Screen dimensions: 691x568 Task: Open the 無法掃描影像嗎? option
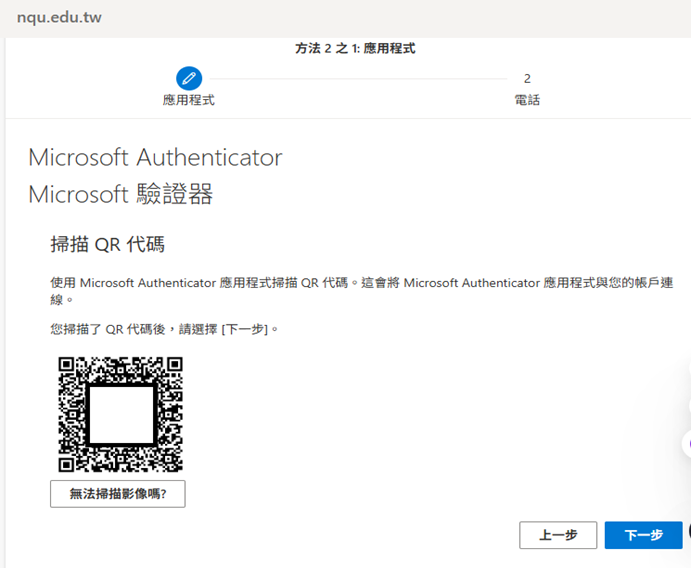(118, 494)
